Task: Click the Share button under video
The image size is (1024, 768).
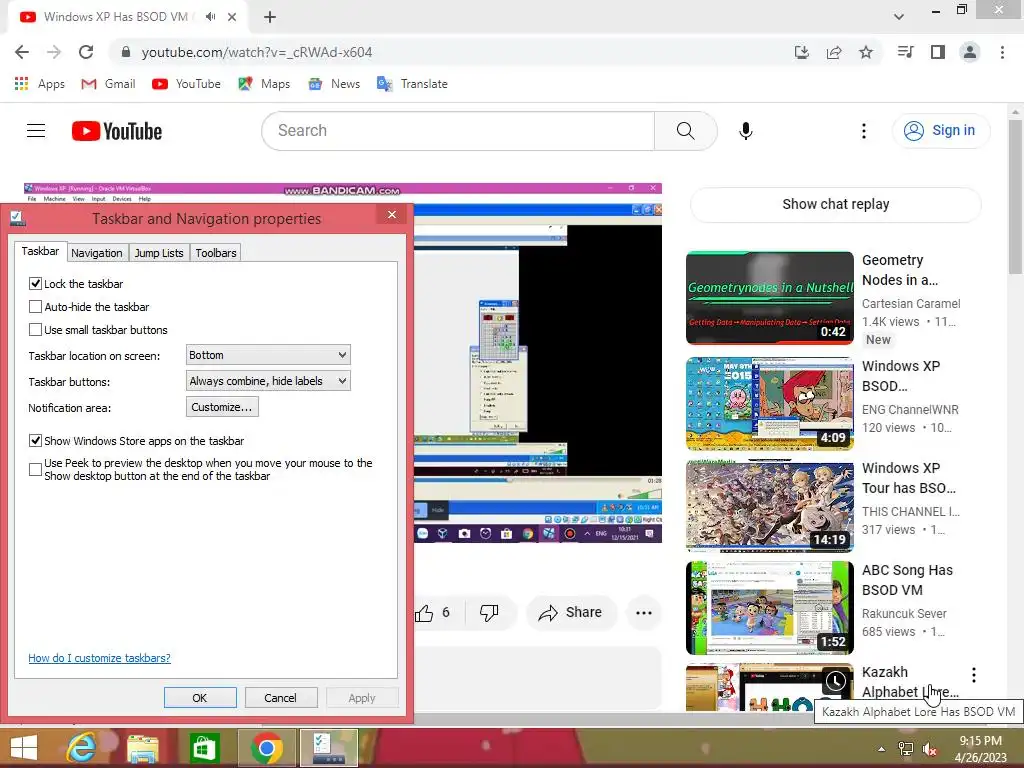Action: point(570,613)
